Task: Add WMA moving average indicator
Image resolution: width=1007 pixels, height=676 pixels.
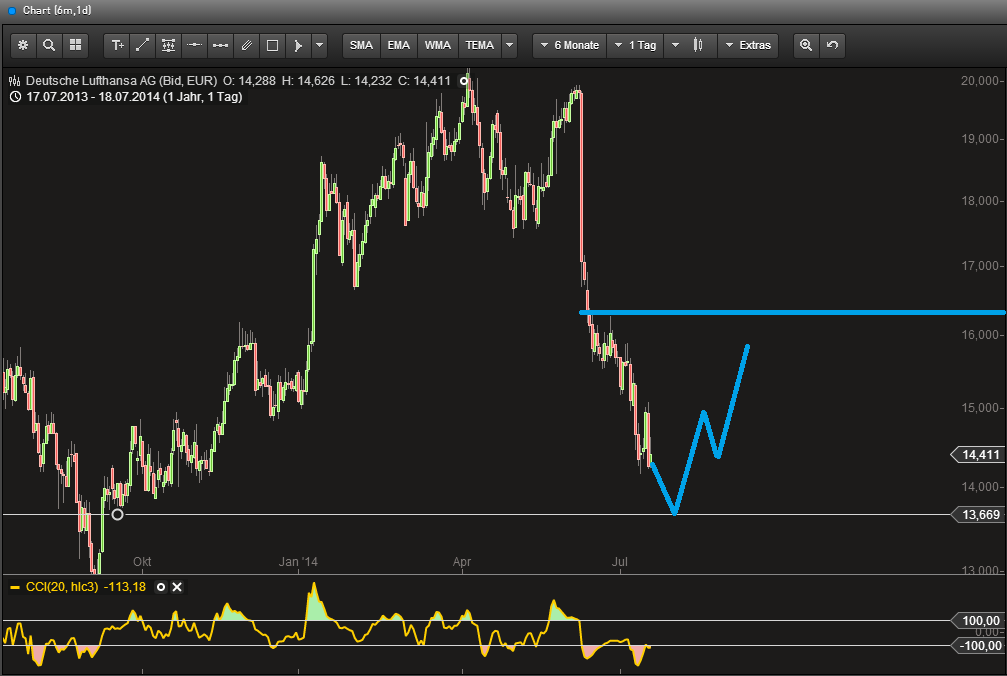Action: coord(437,46)
